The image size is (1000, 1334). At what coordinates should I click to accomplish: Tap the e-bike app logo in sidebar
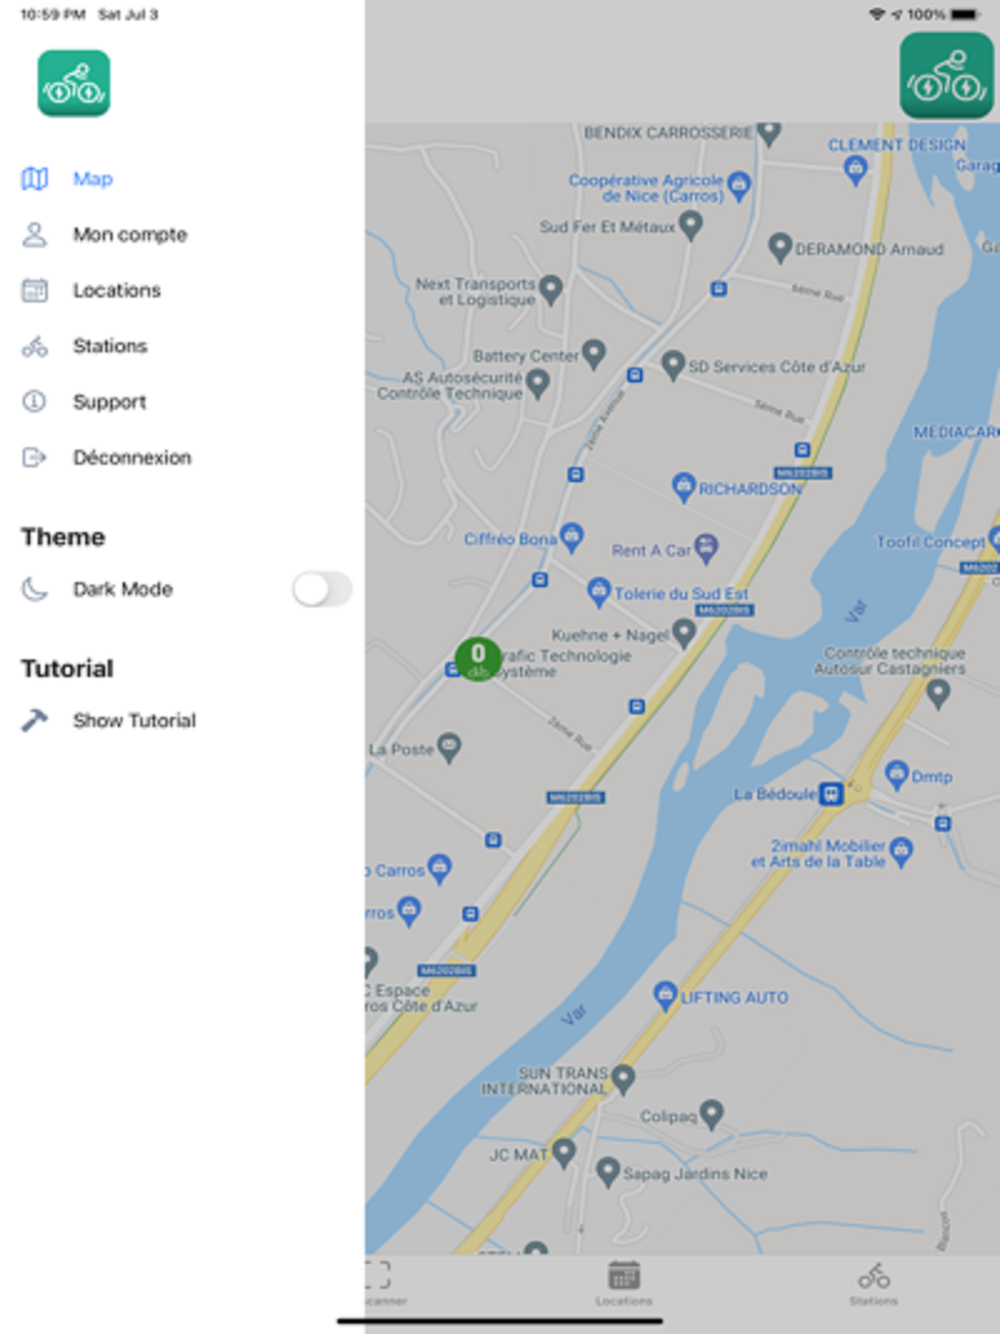tap(74, 84)
